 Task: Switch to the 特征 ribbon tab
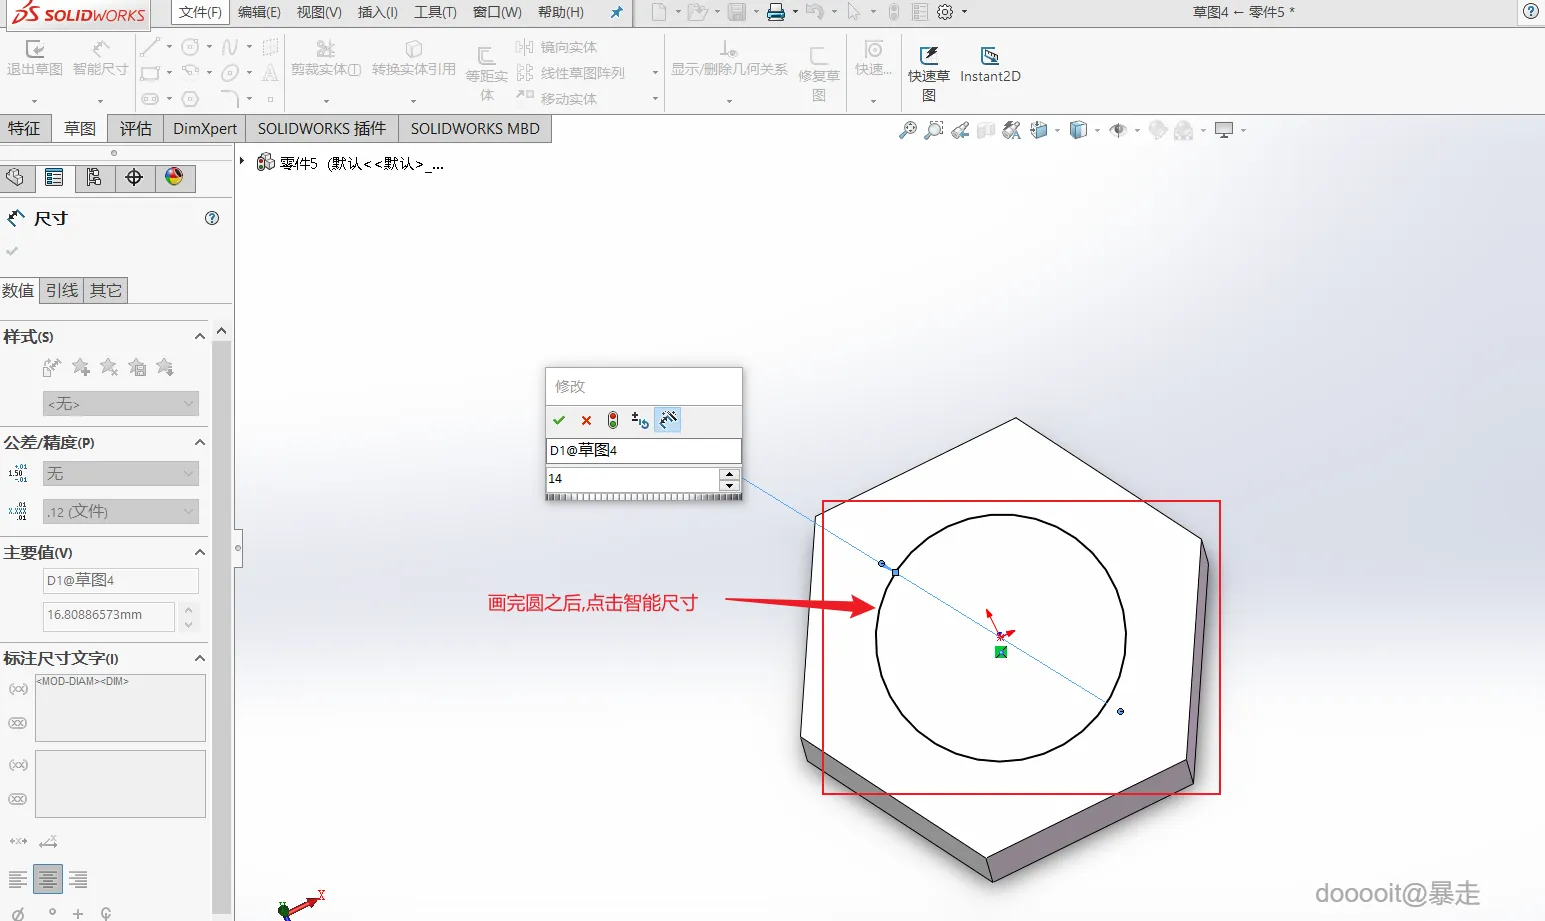pyautogui.click(x=24, y=128)
